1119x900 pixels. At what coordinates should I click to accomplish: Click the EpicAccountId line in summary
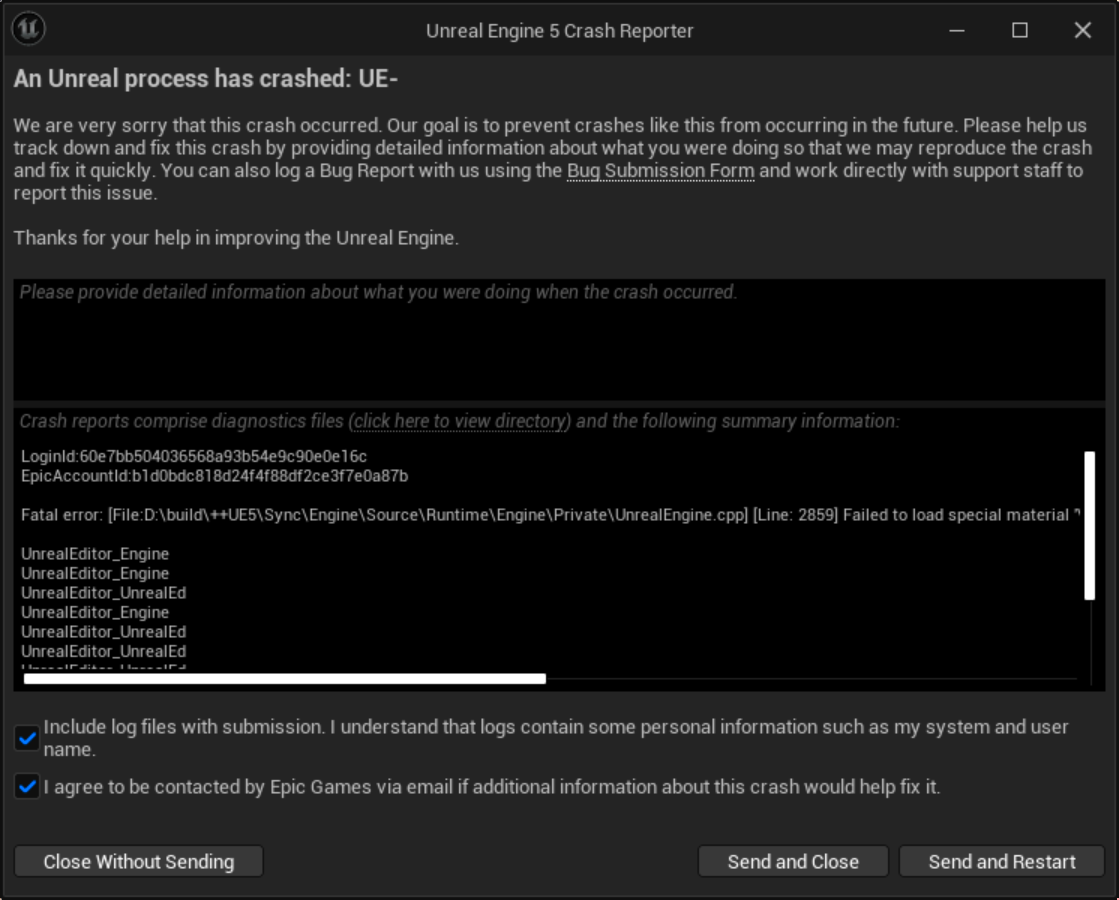(x=215, y=476)
